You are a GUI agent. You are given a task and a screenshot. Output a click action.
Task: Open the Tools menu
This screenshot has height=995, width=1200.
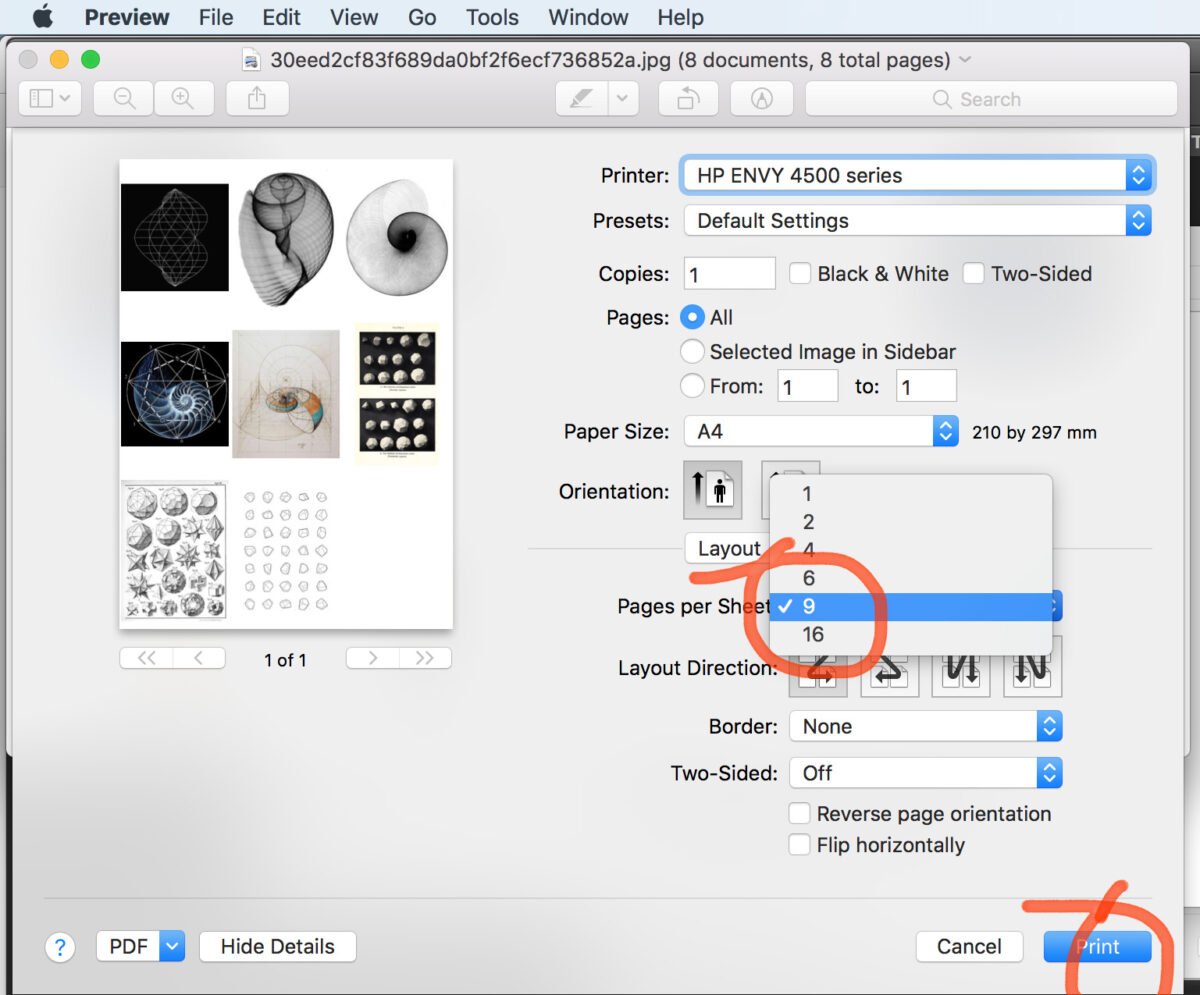point(491,17)
